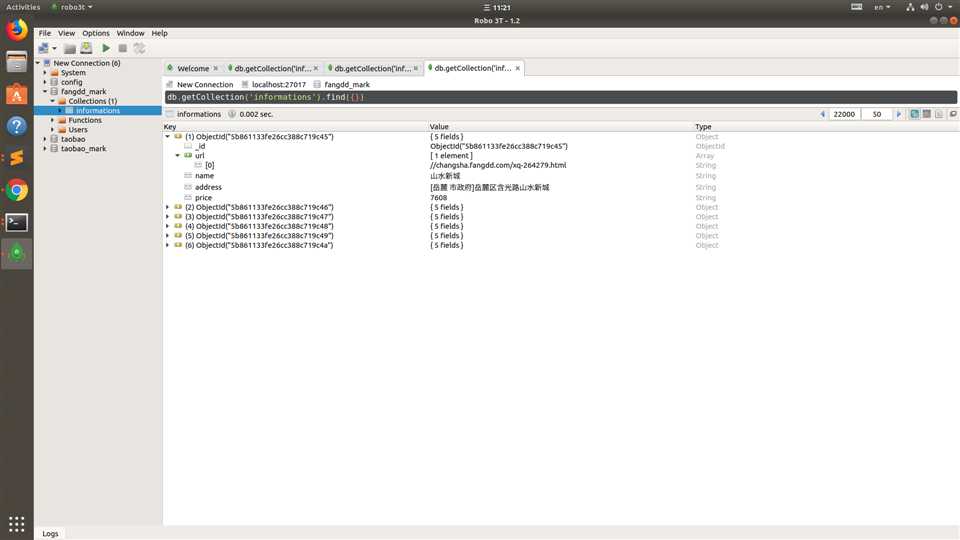Expand document (4) ObjectId ending 719c48
The width and height of the screenshot is (960, 540).
pyautogui.click(x=168, y=226)
